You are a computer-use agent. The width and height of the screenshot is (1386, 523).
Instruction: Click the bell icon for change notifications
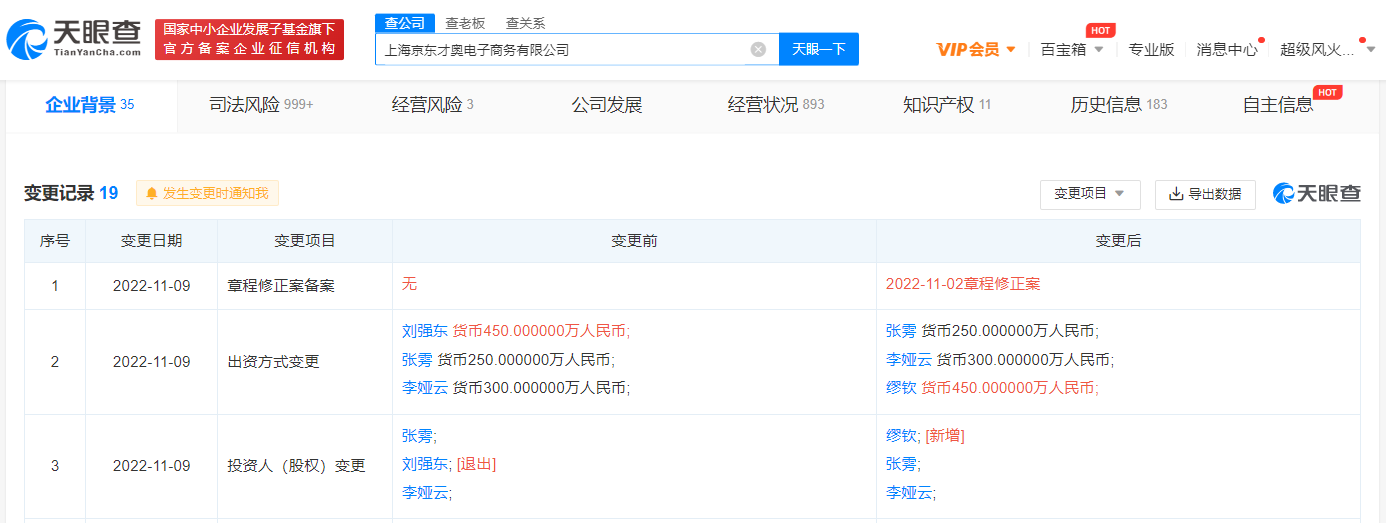click(x=152, y=193)
